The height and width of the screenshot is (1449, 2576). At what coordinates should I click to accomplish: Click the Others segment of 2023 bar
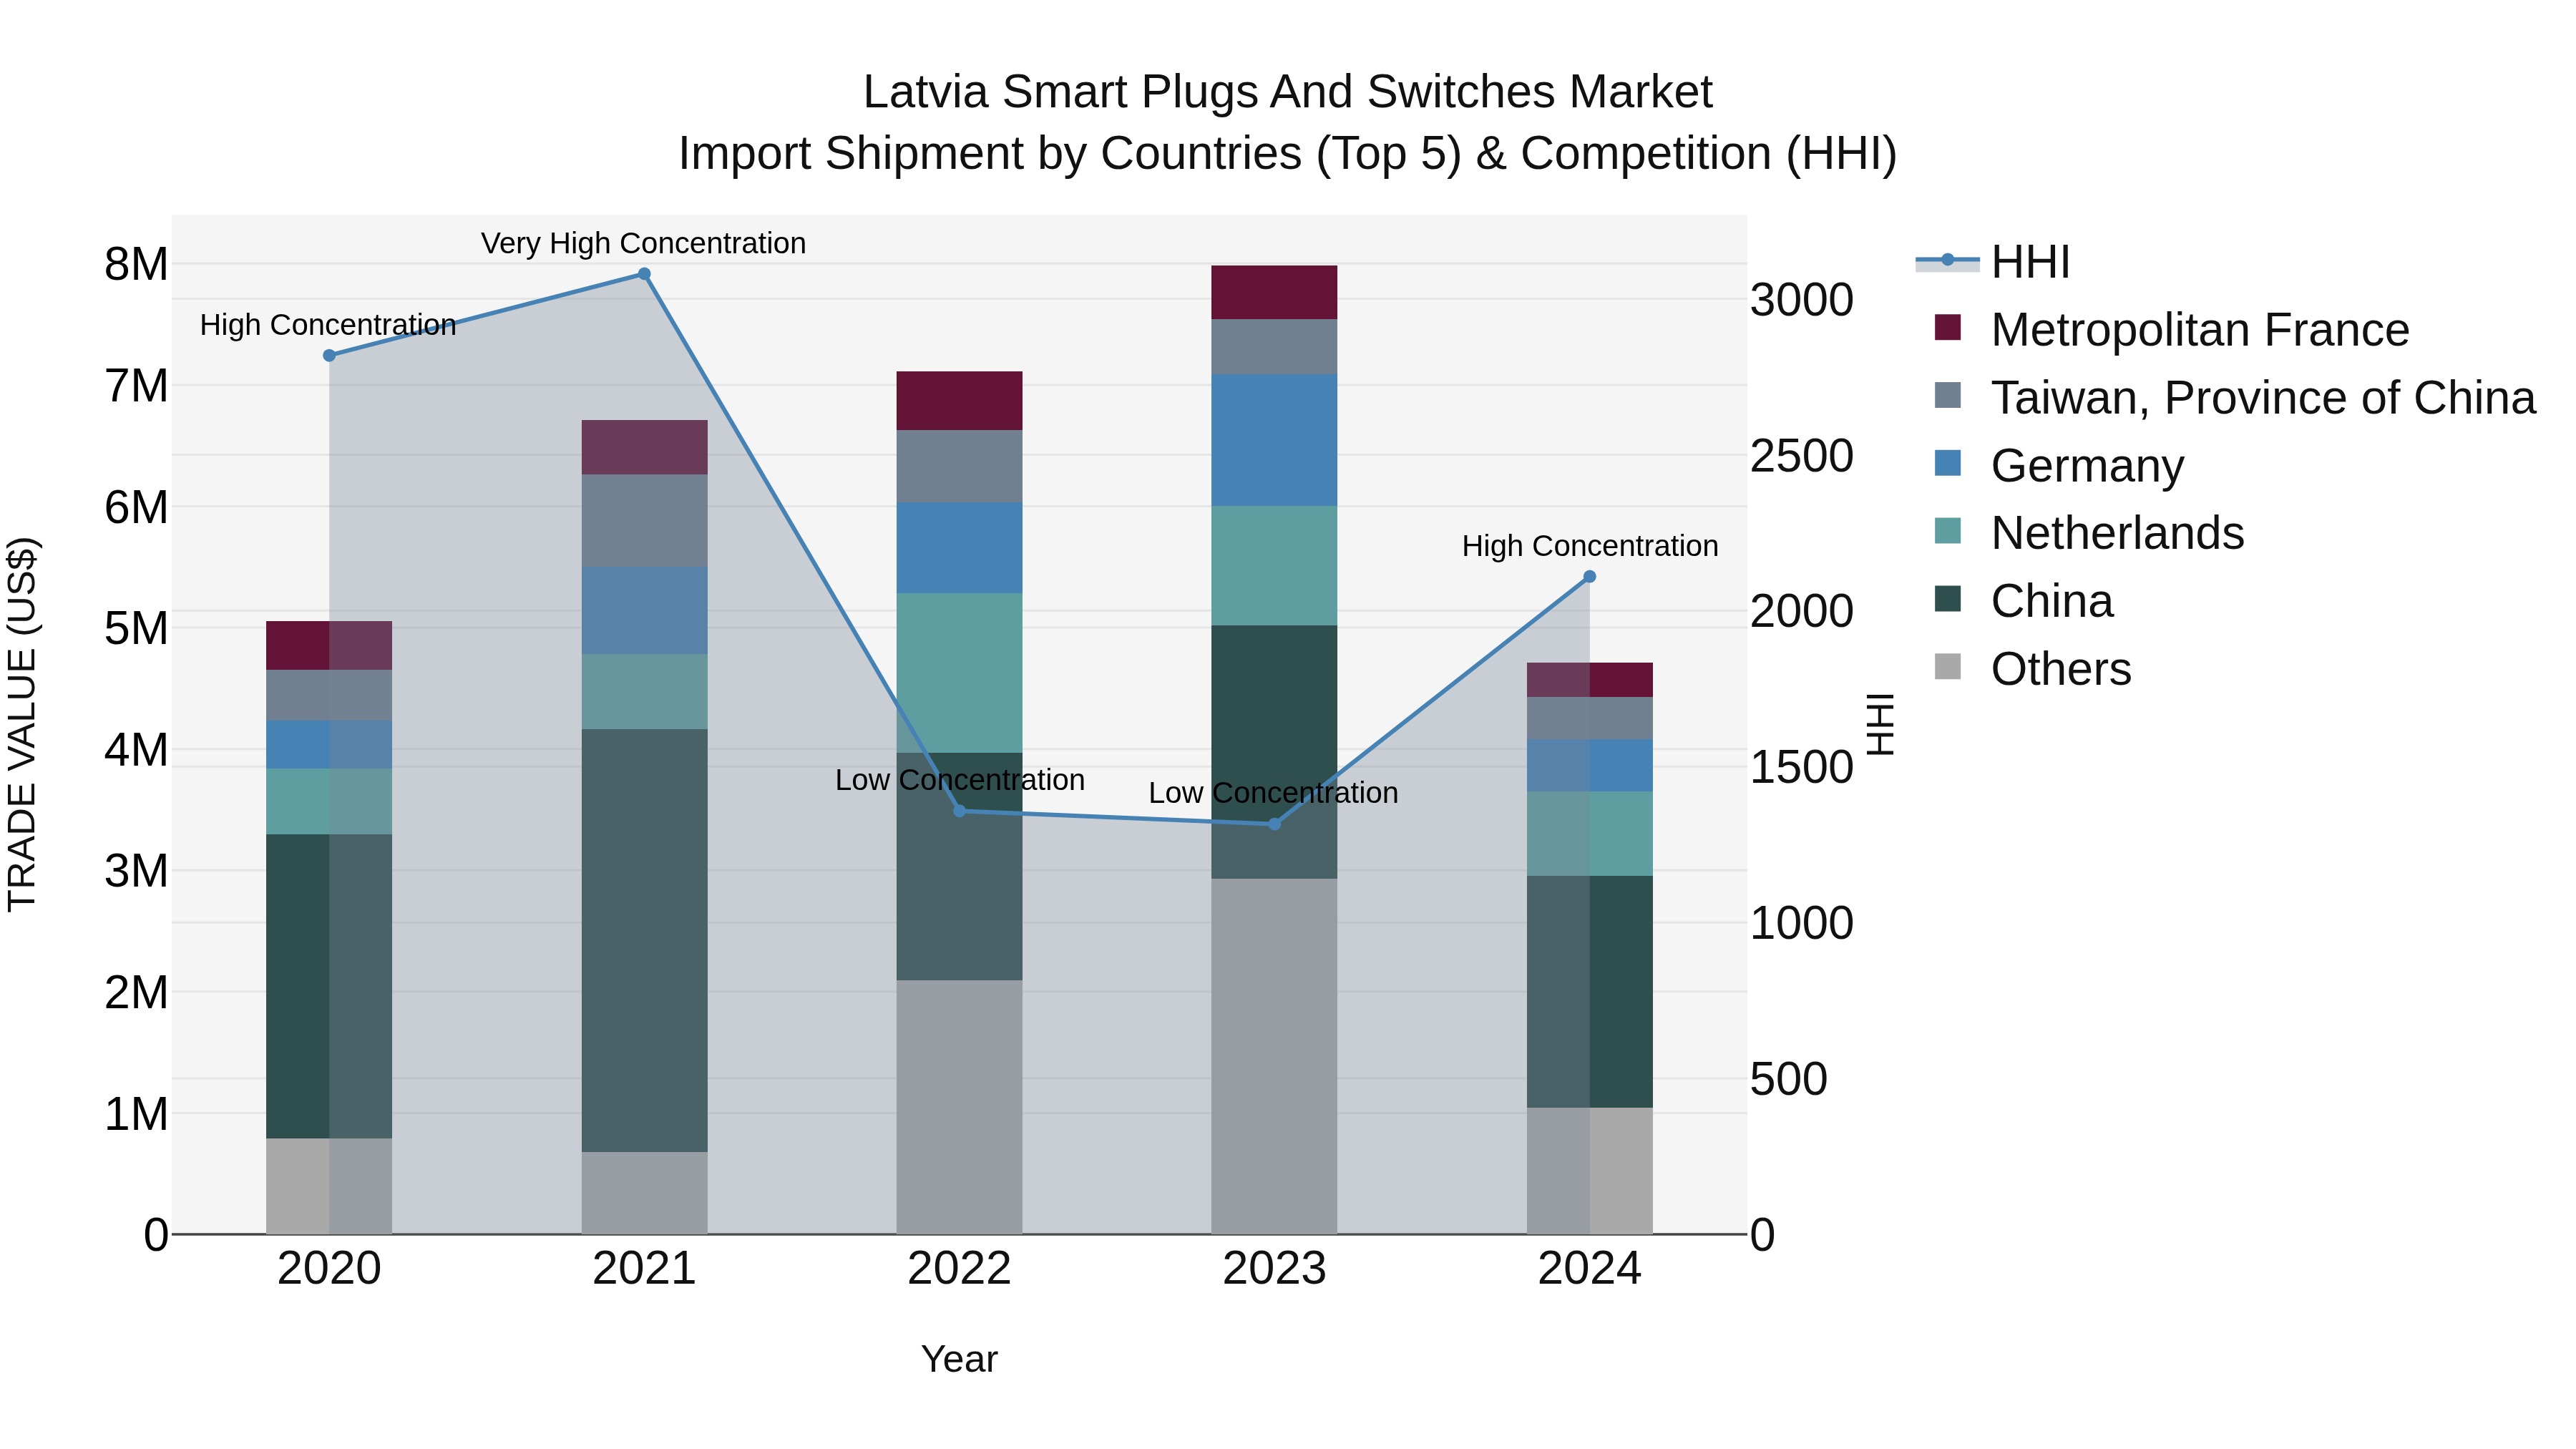(1274, 1056)
